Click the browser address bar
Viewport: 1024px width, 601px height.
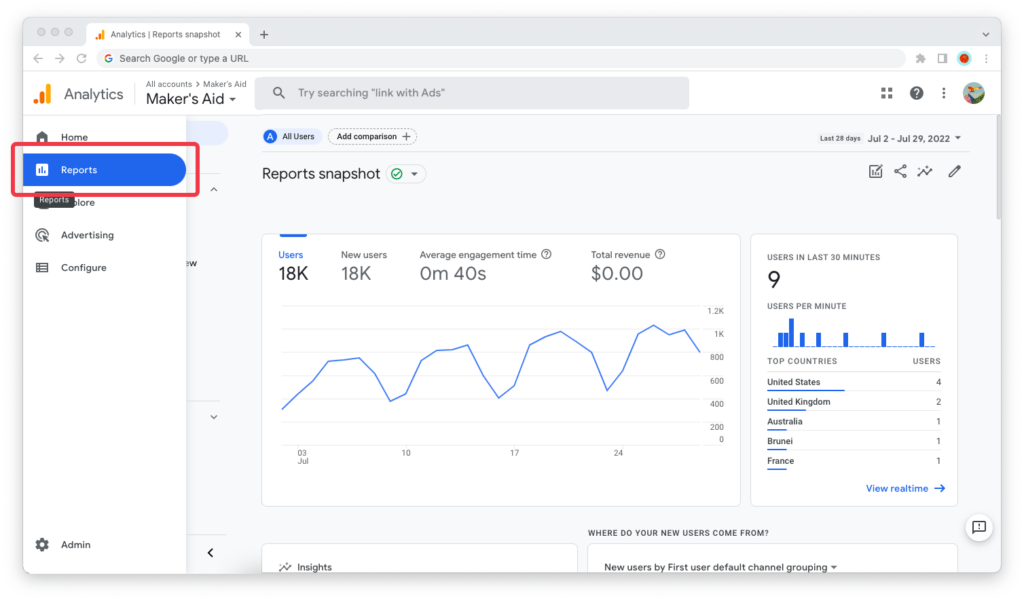[501, 58]
